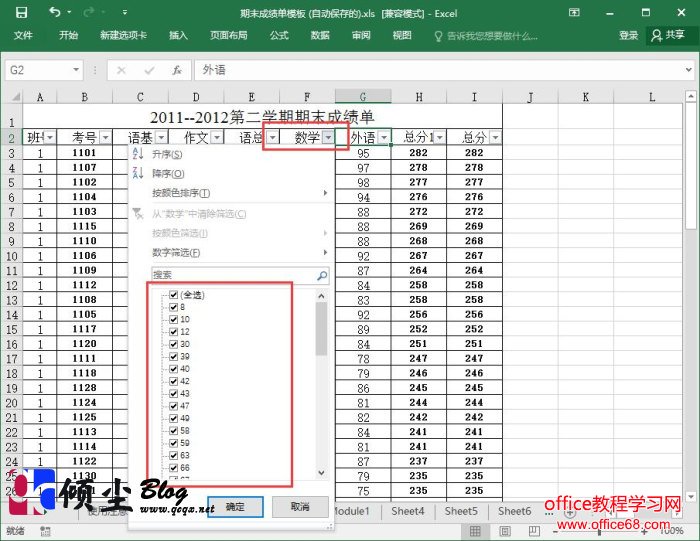The width and height of the screenshot is (700, 541).
Task: Select column header J
Action: click(x=530, y=97)
